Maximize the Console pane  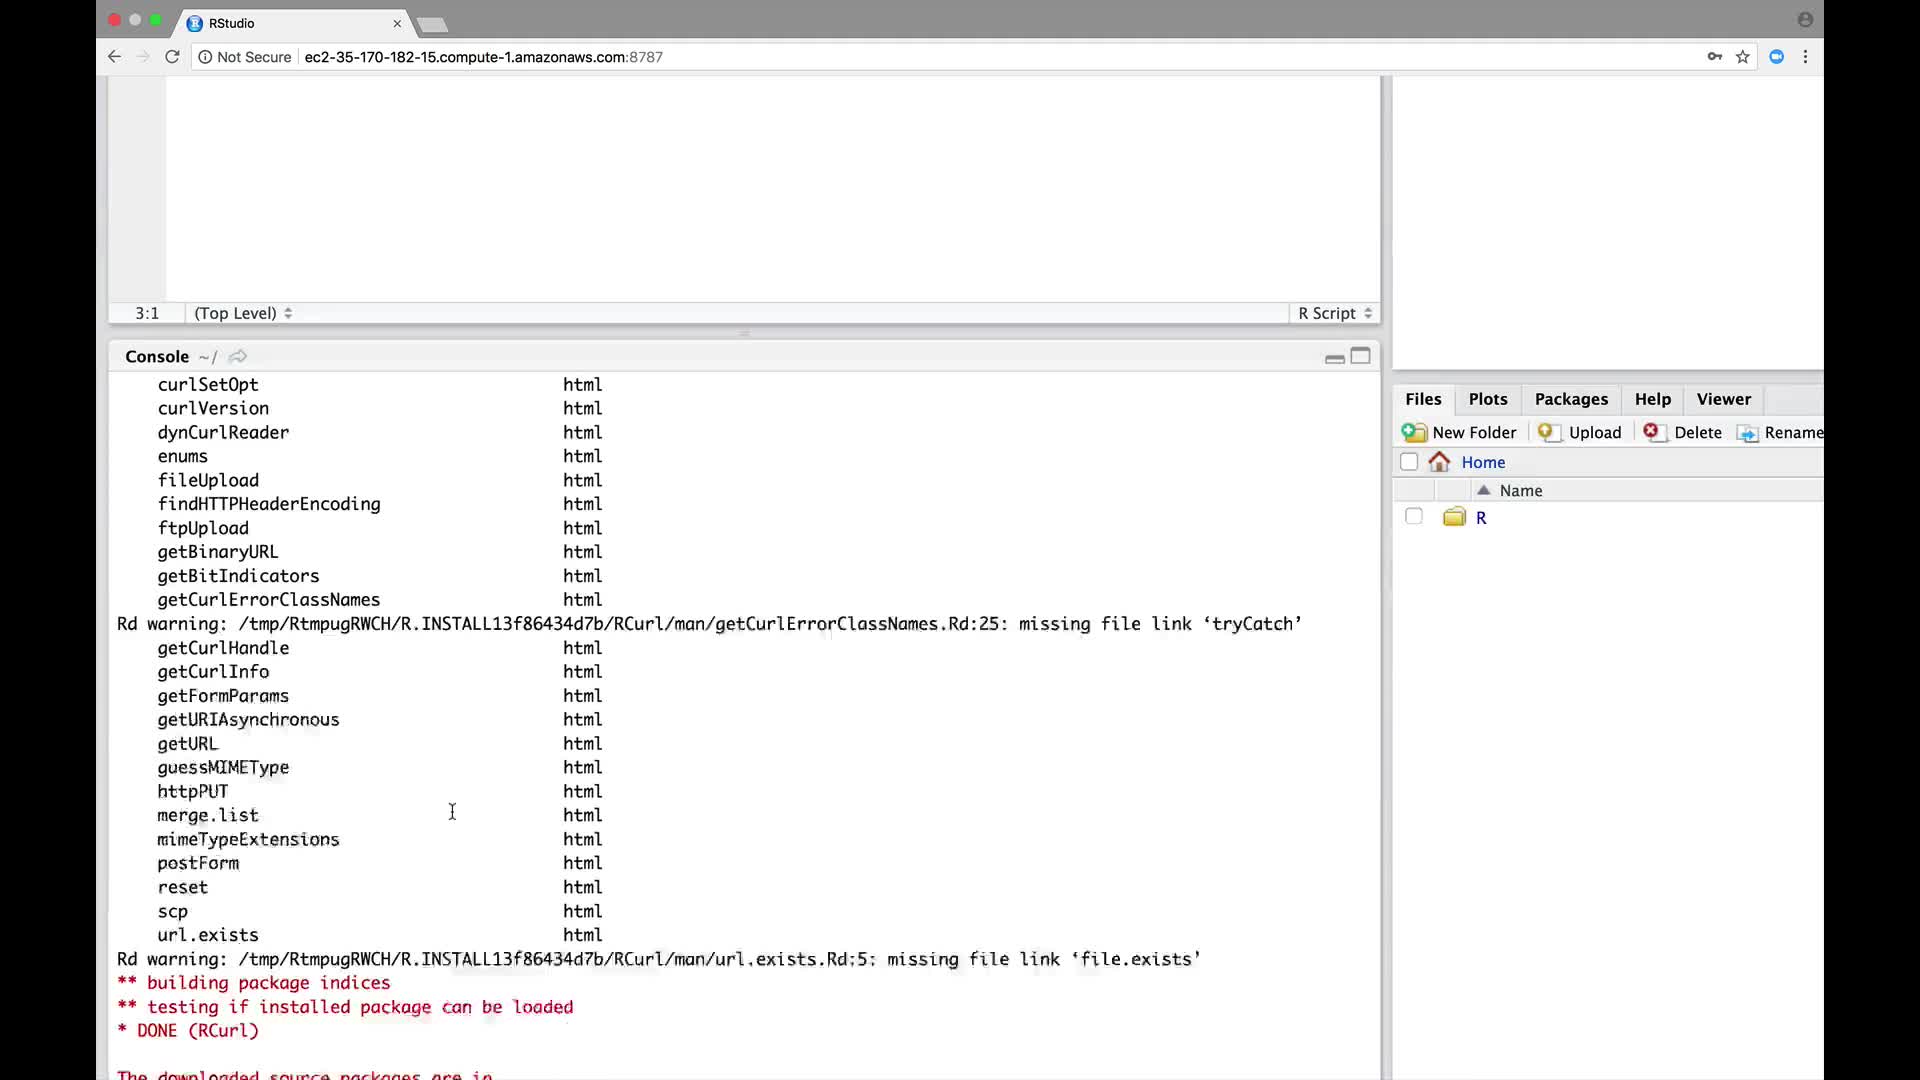click(1360, 356)
